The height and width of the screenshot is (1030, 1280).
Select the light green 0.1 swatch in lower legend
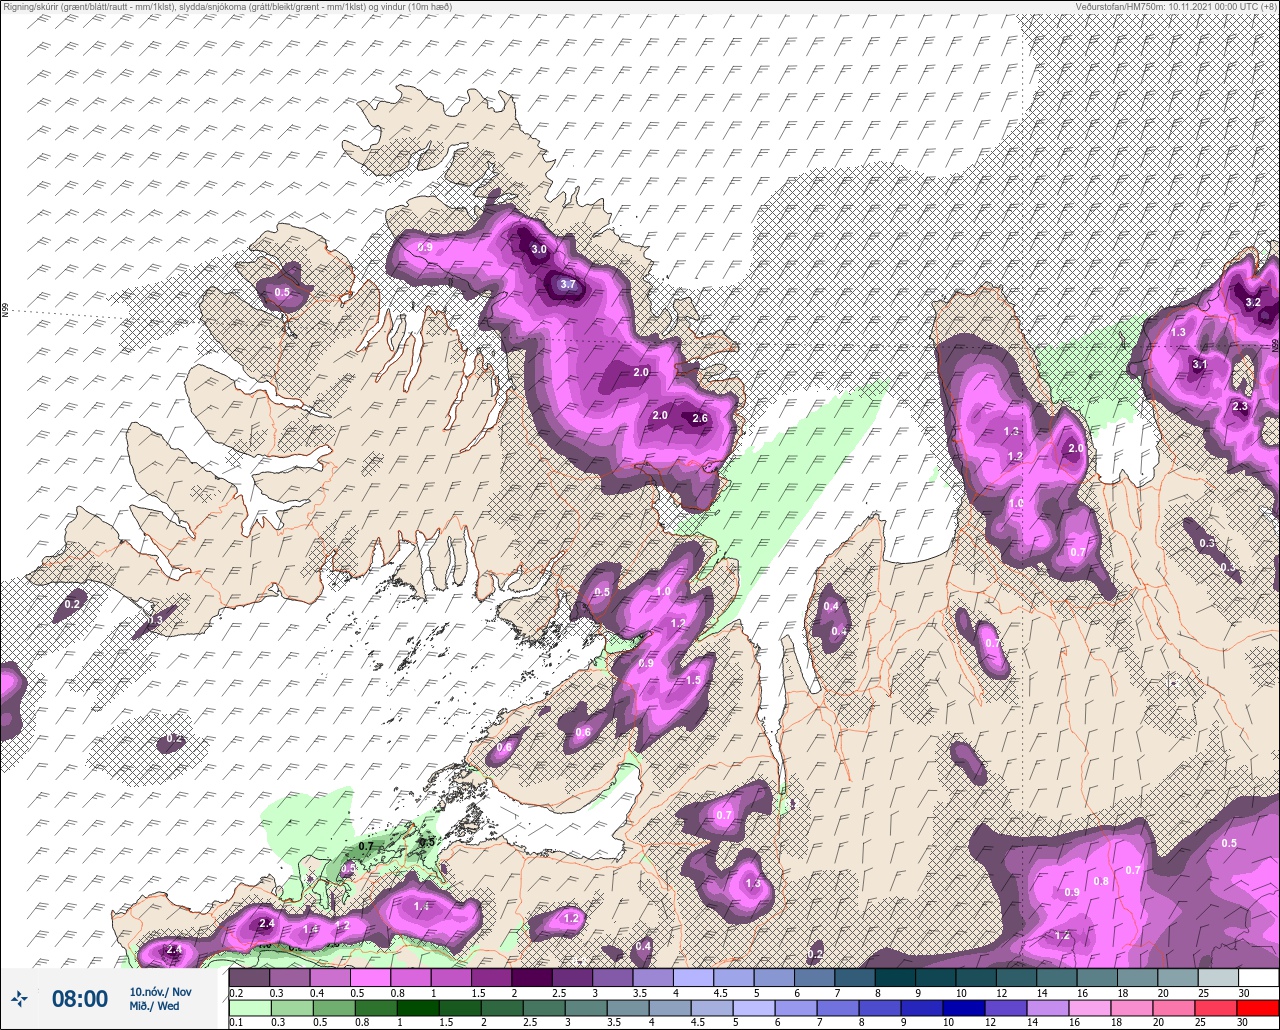click(x=249, y=1008)
